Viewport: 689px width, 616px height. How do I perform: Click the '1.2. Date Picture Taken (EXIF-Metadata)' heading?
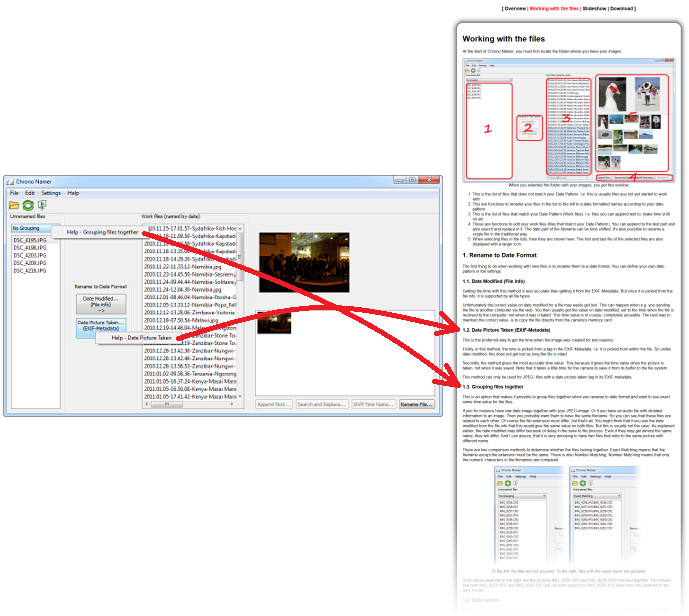(x=506, y=330)
